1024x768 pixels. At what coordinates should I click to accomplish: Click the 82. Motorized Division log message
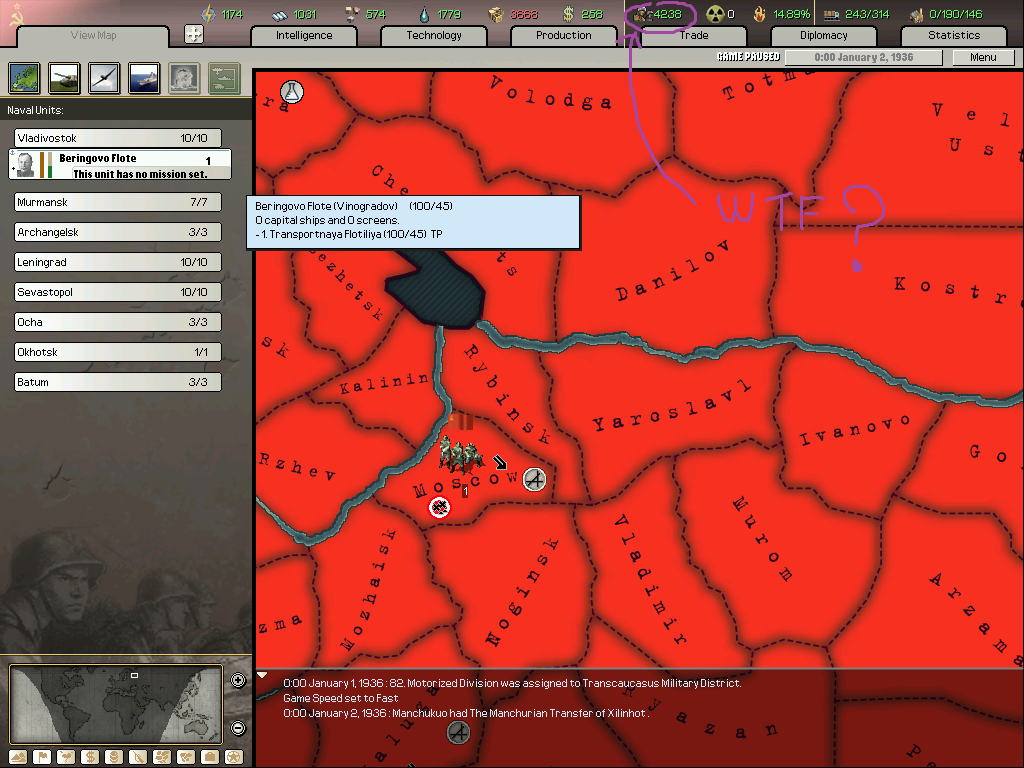[512, 683]
